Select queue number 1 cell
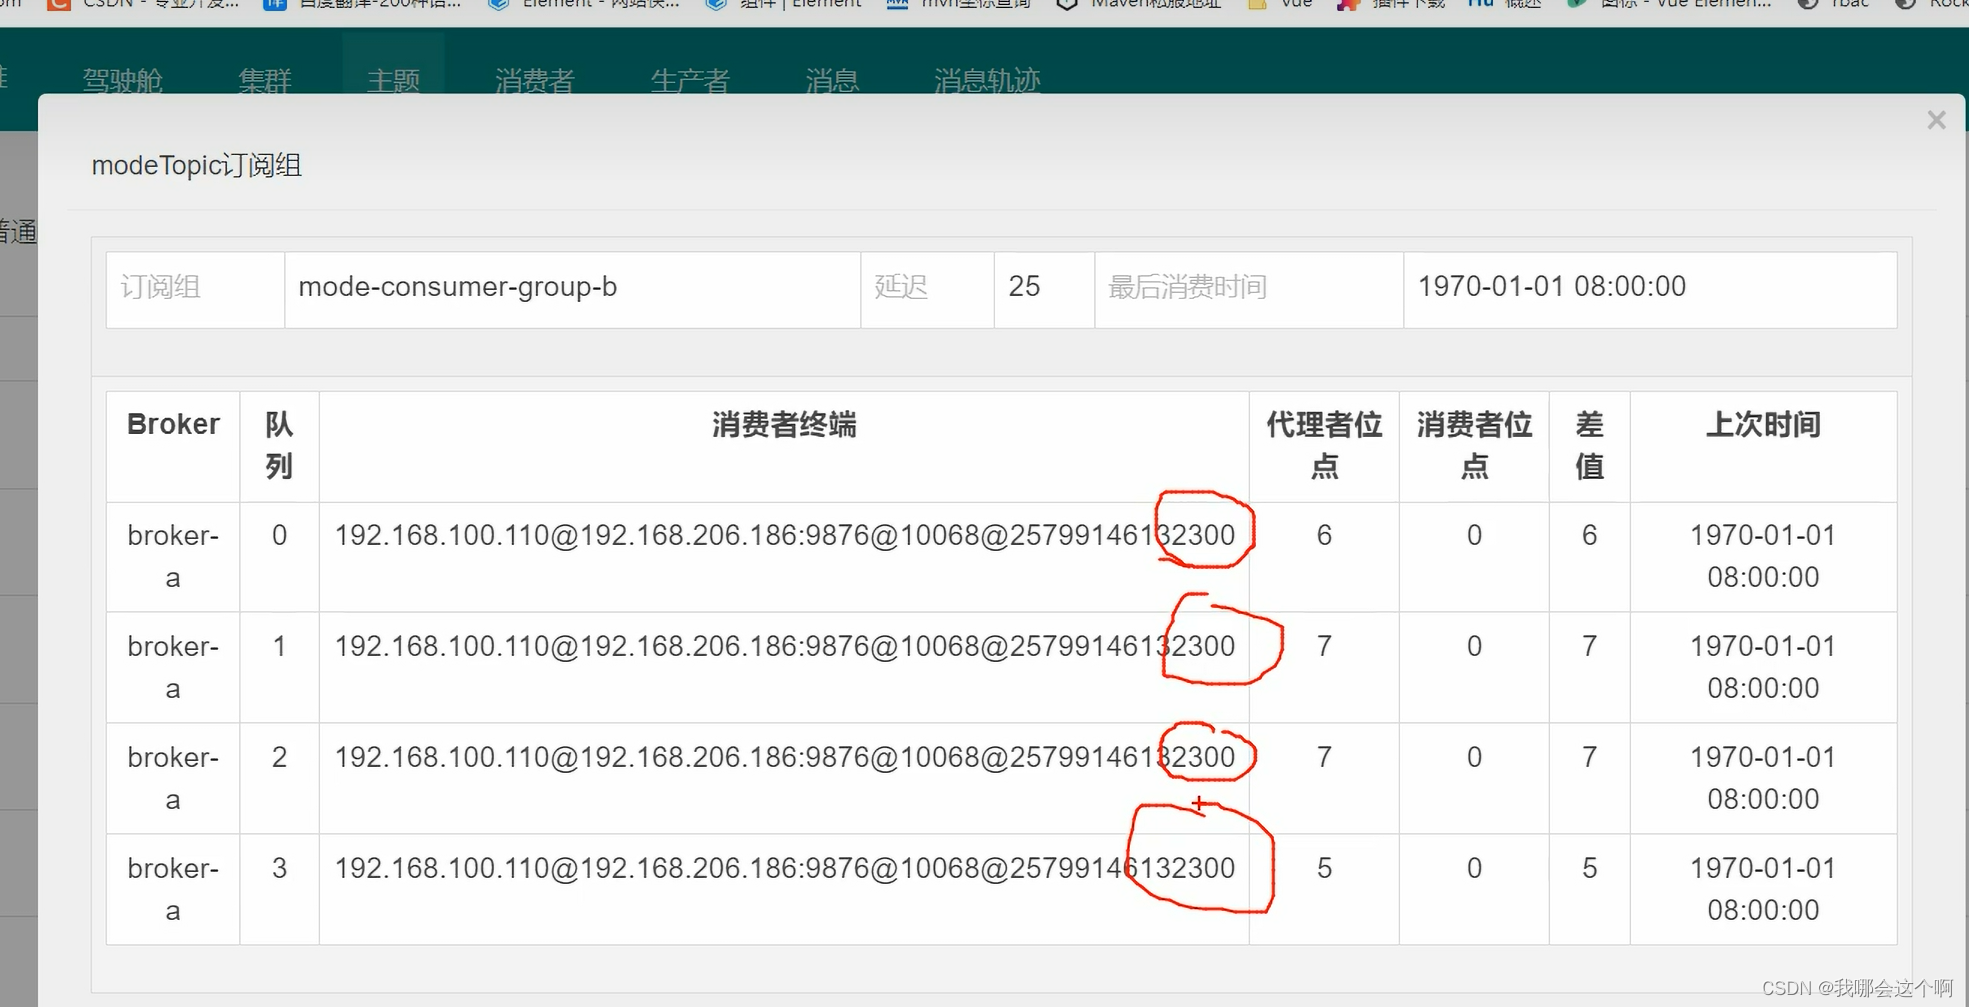The height and width of the screenshot is (1007, 1969). pyautogui.click(x=279, y=668)
